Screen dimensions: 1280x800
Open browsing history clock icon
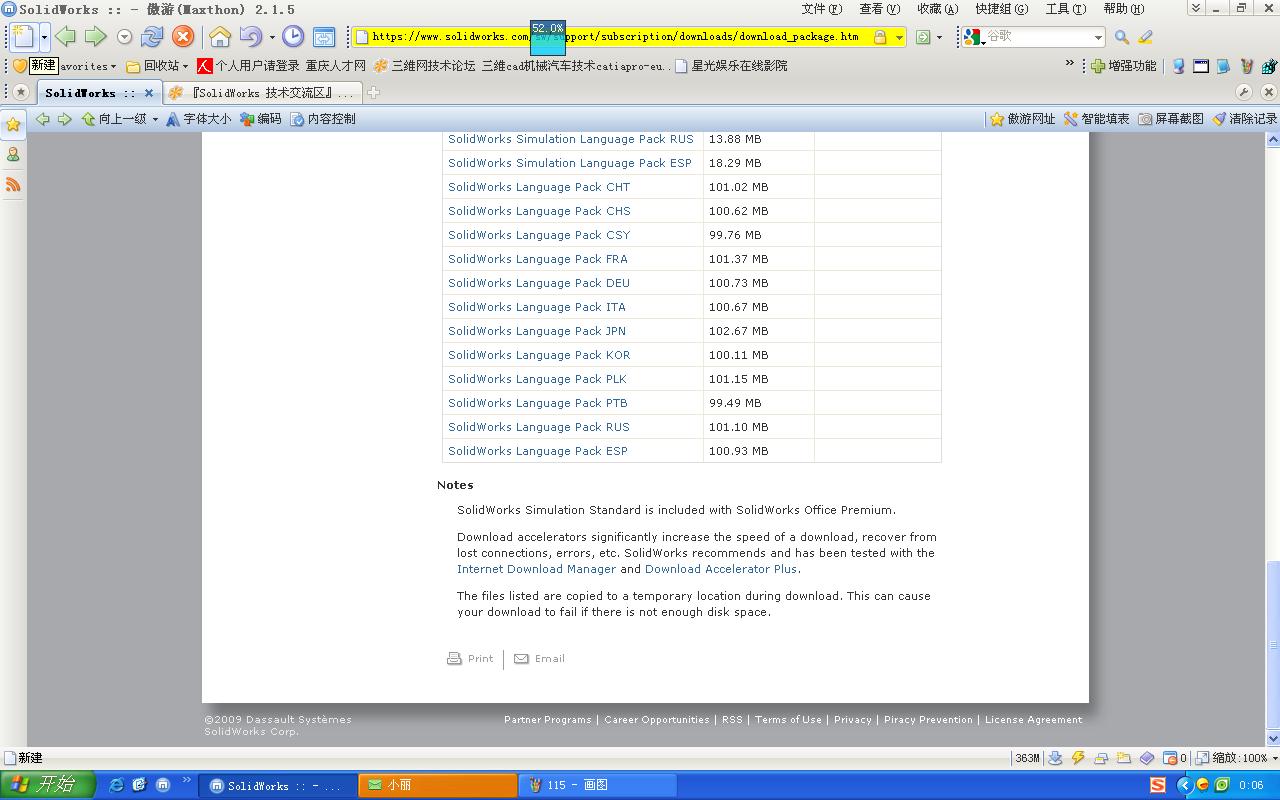coord(293,37)
